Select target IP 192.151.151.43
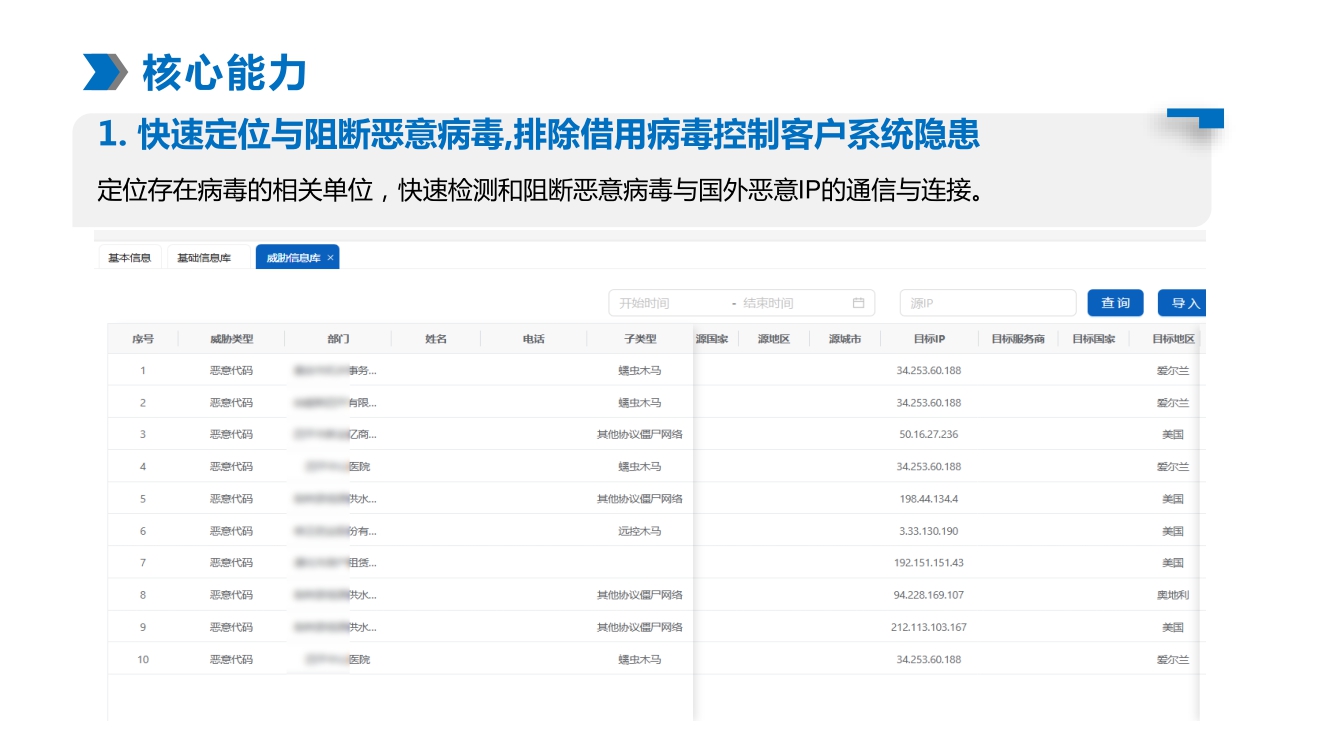This screenshot has height=750, width=1334. (x=929, y=563)
